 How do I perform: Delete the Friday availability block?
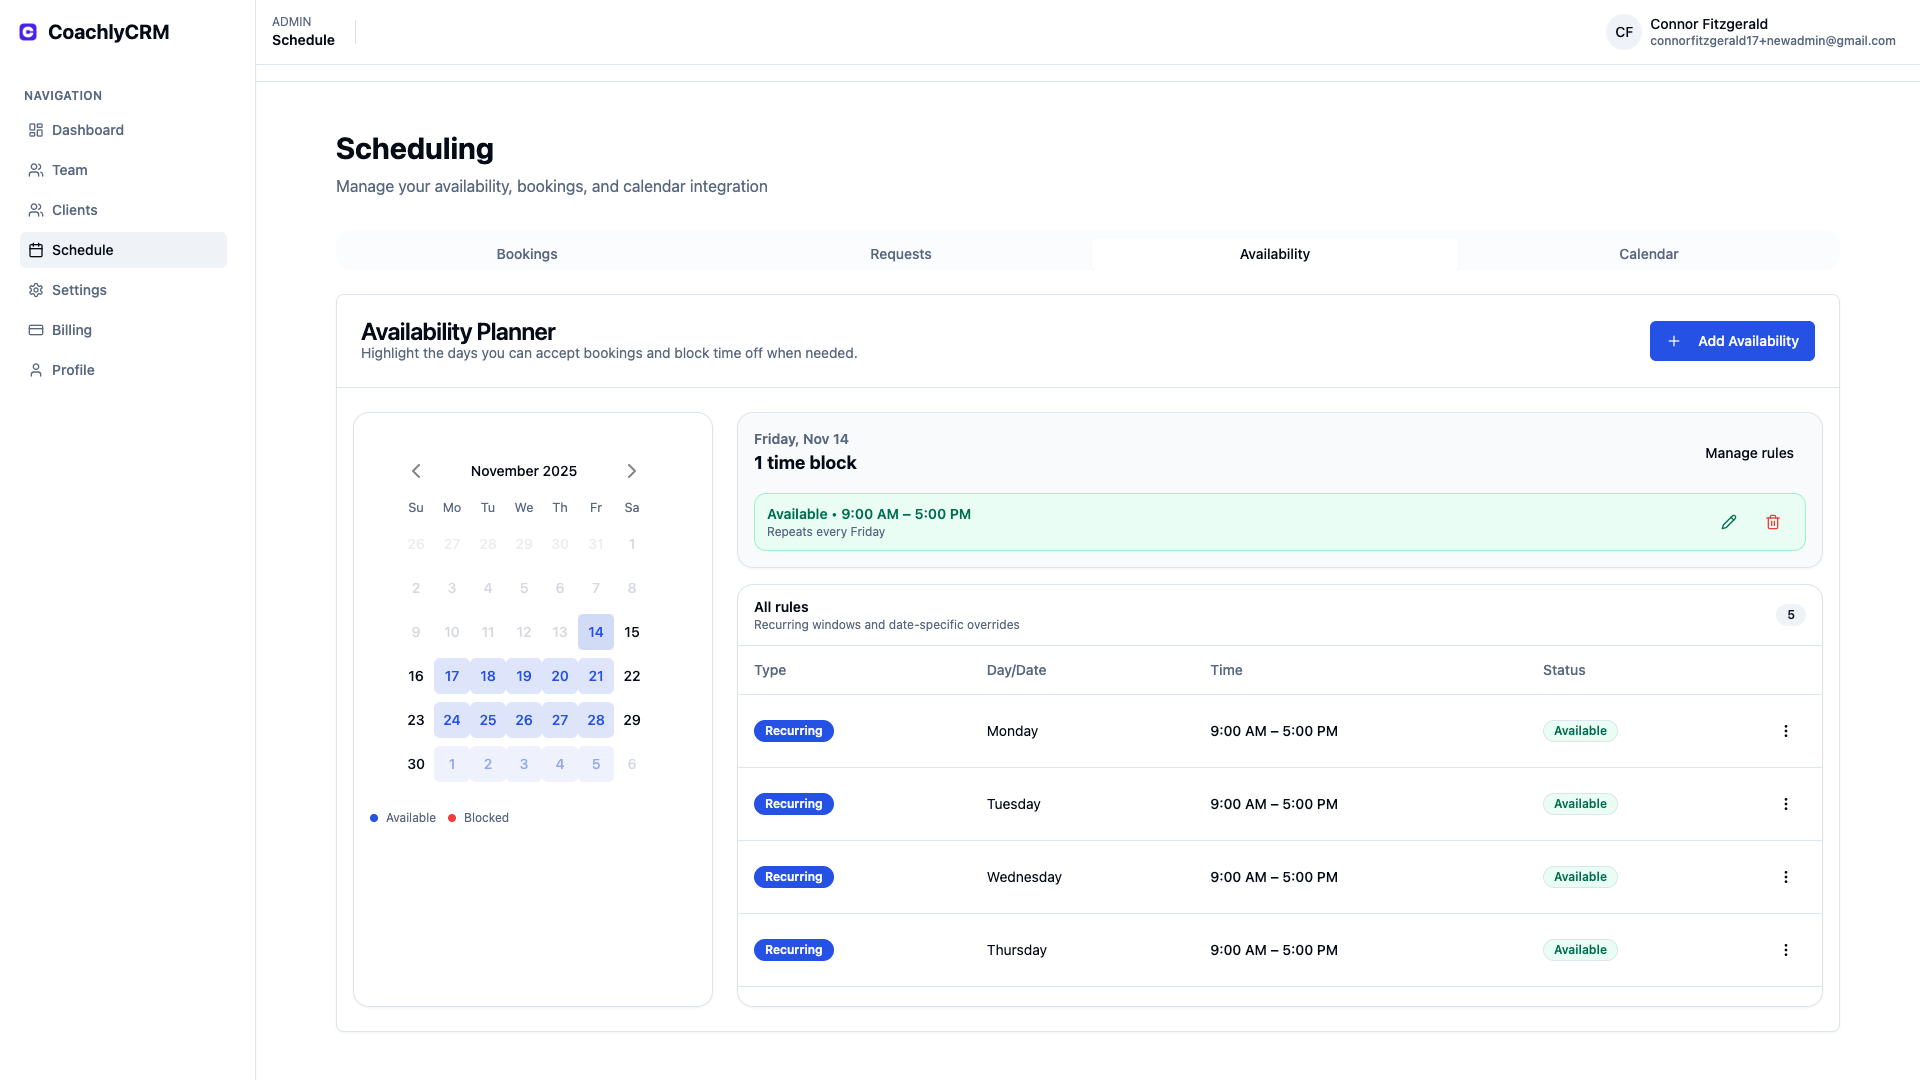[x=1773, y=522]
